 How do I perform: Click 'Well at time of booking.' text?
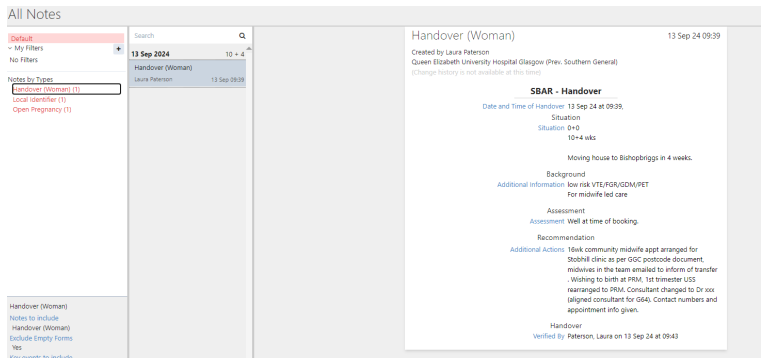click(x=603, y=221)
